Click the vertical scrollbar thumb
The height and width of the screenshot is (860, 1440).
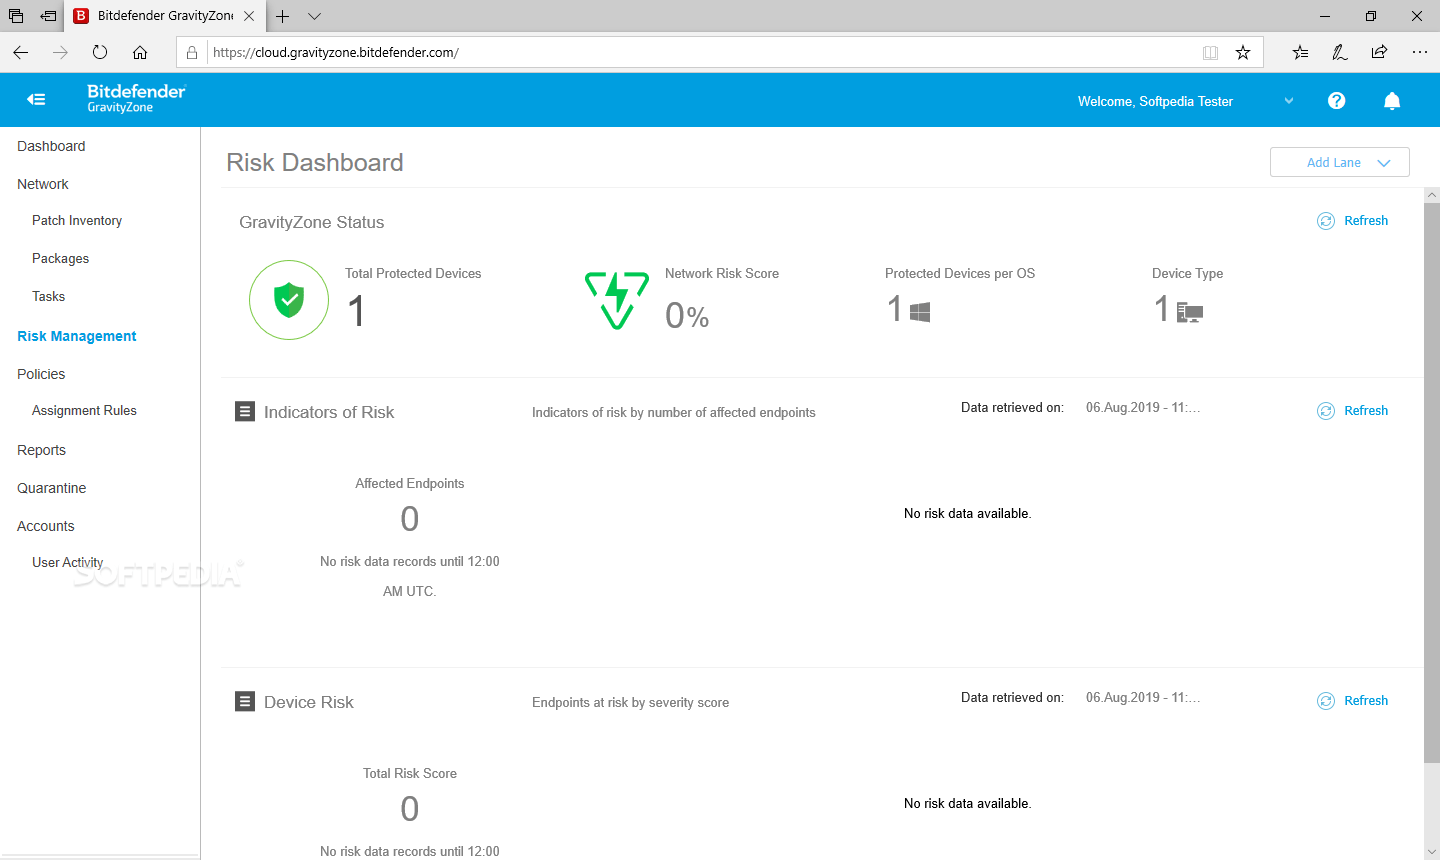1432,482
